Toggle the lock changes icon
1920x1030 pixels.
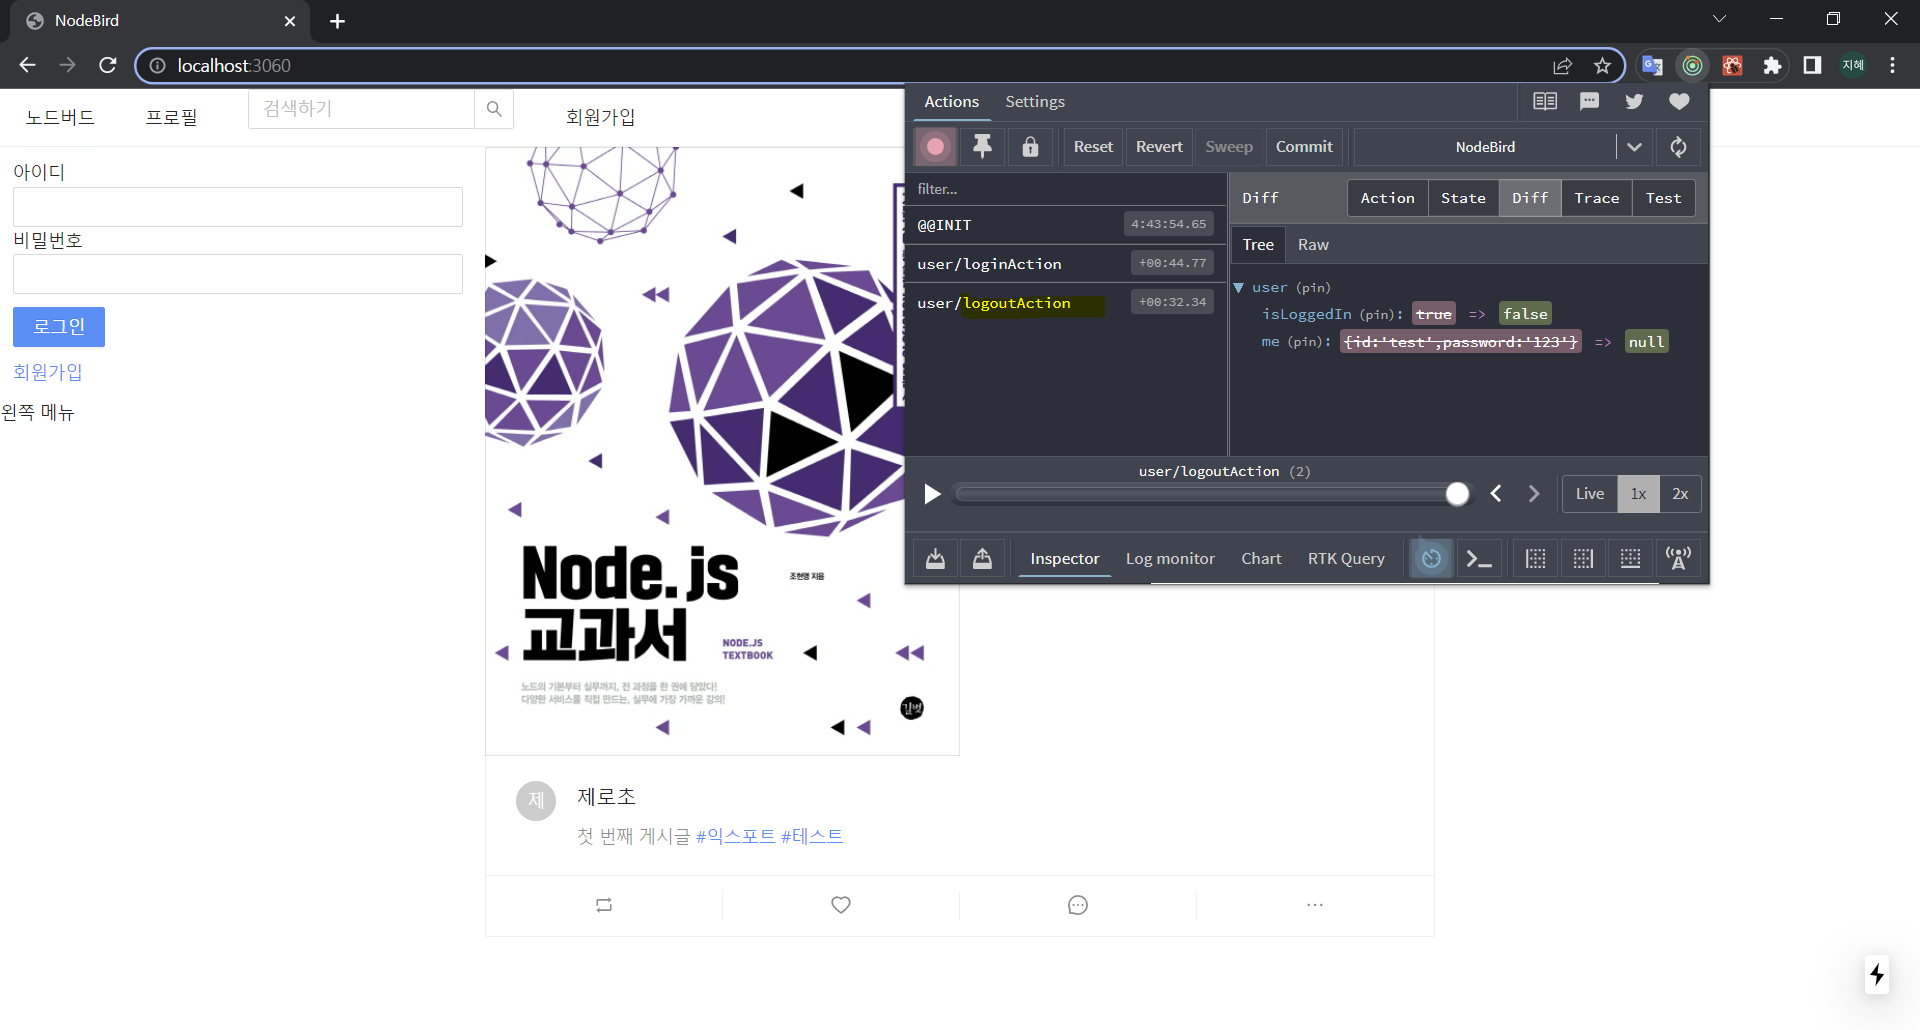tap(1030, 147)
